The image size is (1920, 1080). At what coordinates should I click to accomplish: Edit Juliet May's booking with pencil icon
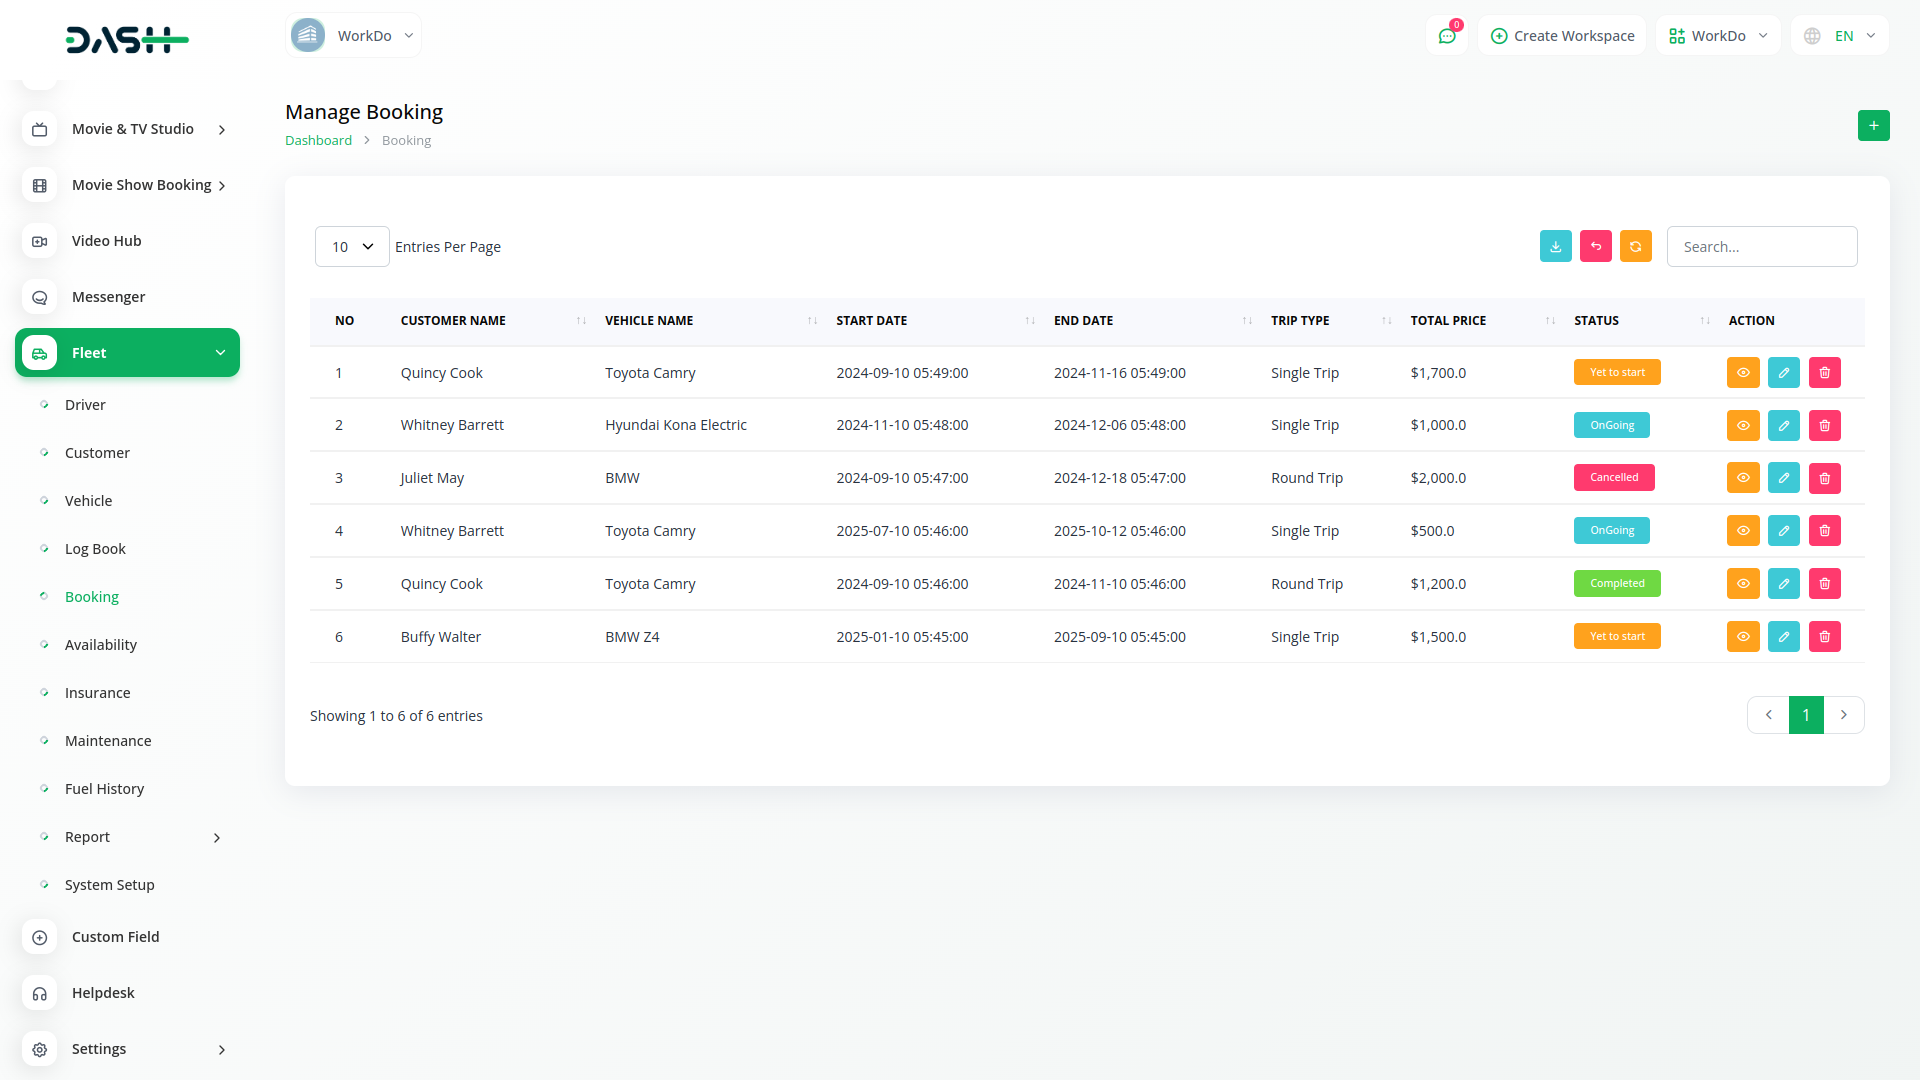click(1783, 478)
